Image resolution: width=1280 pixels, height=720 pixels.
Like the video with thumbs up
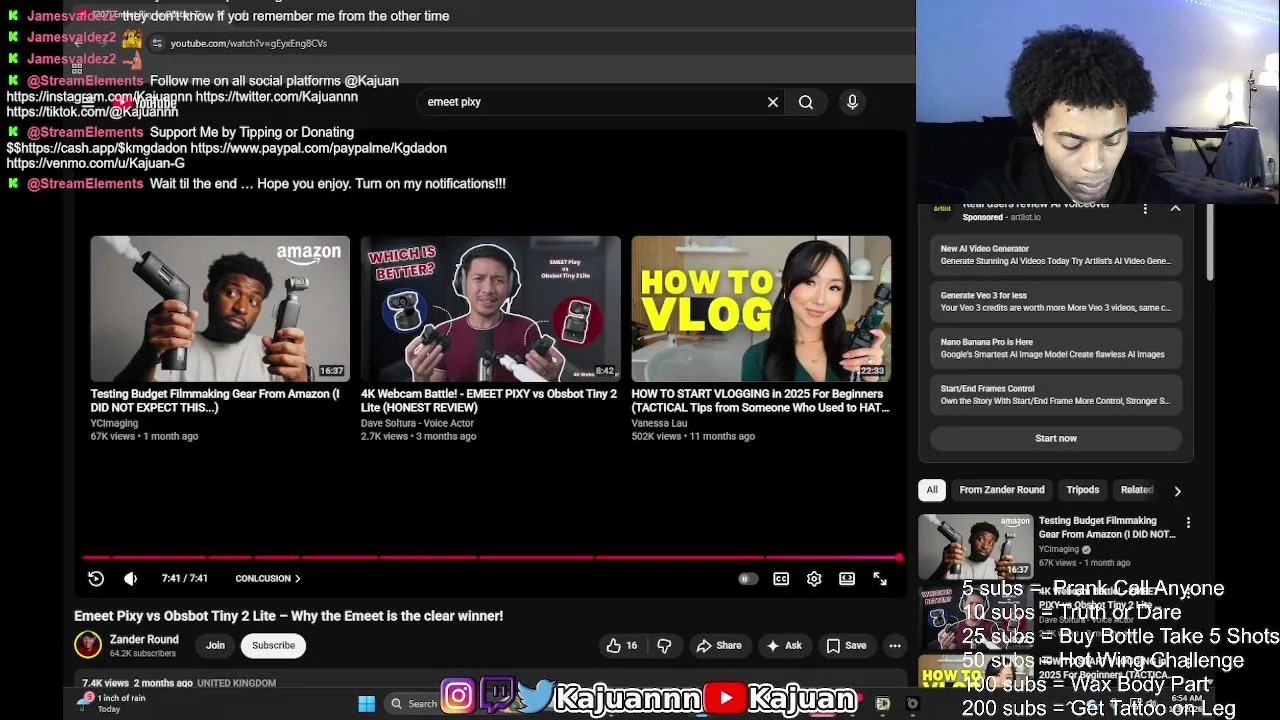622,645
